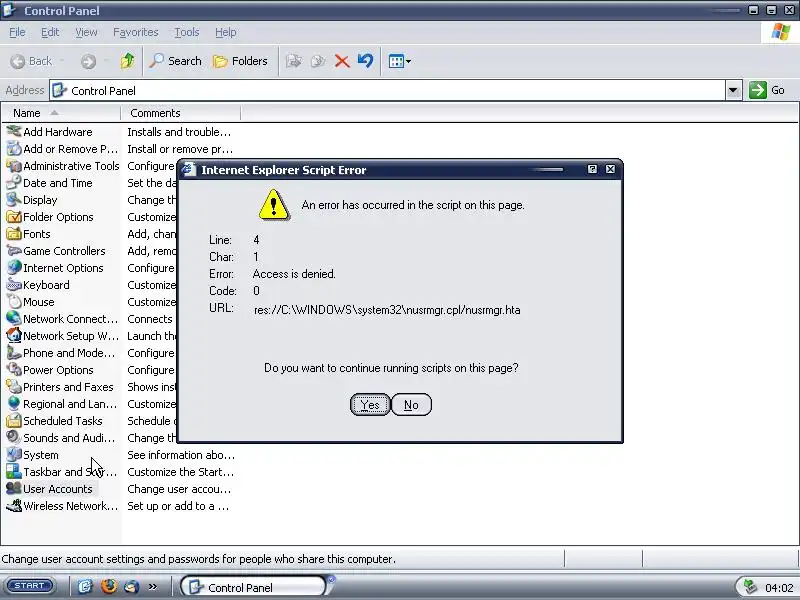Click the Network Setup Wizard icon

pos(14,336)
